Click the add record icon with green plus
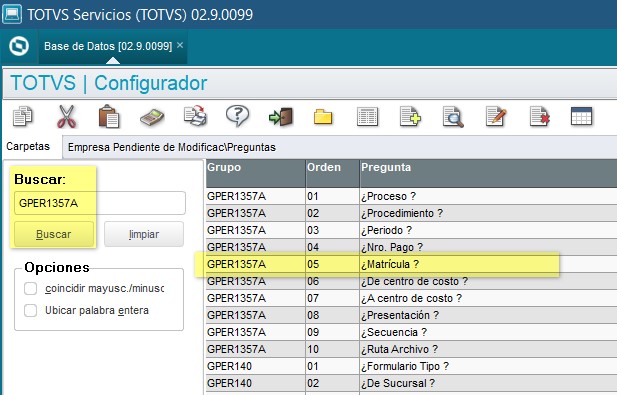 pos(410,116)
